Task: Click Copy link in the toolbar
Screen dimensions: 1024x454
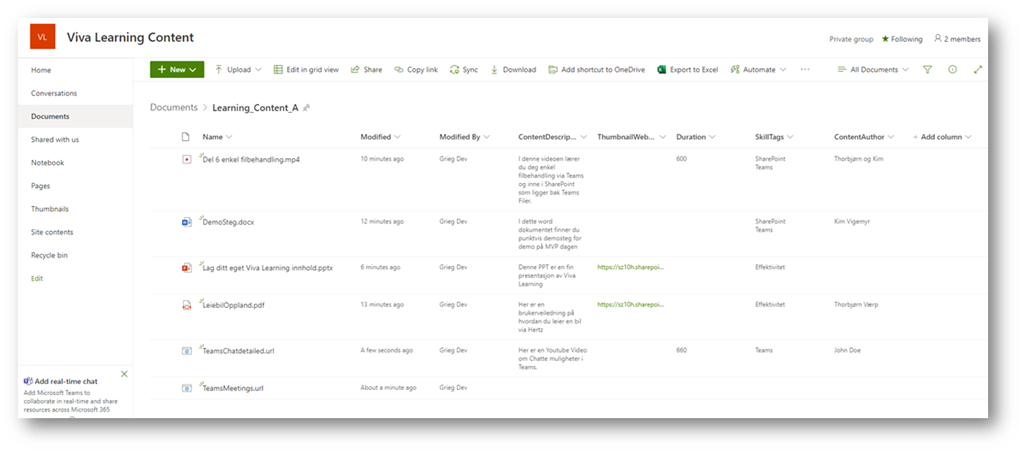Action: click(416, 69)
